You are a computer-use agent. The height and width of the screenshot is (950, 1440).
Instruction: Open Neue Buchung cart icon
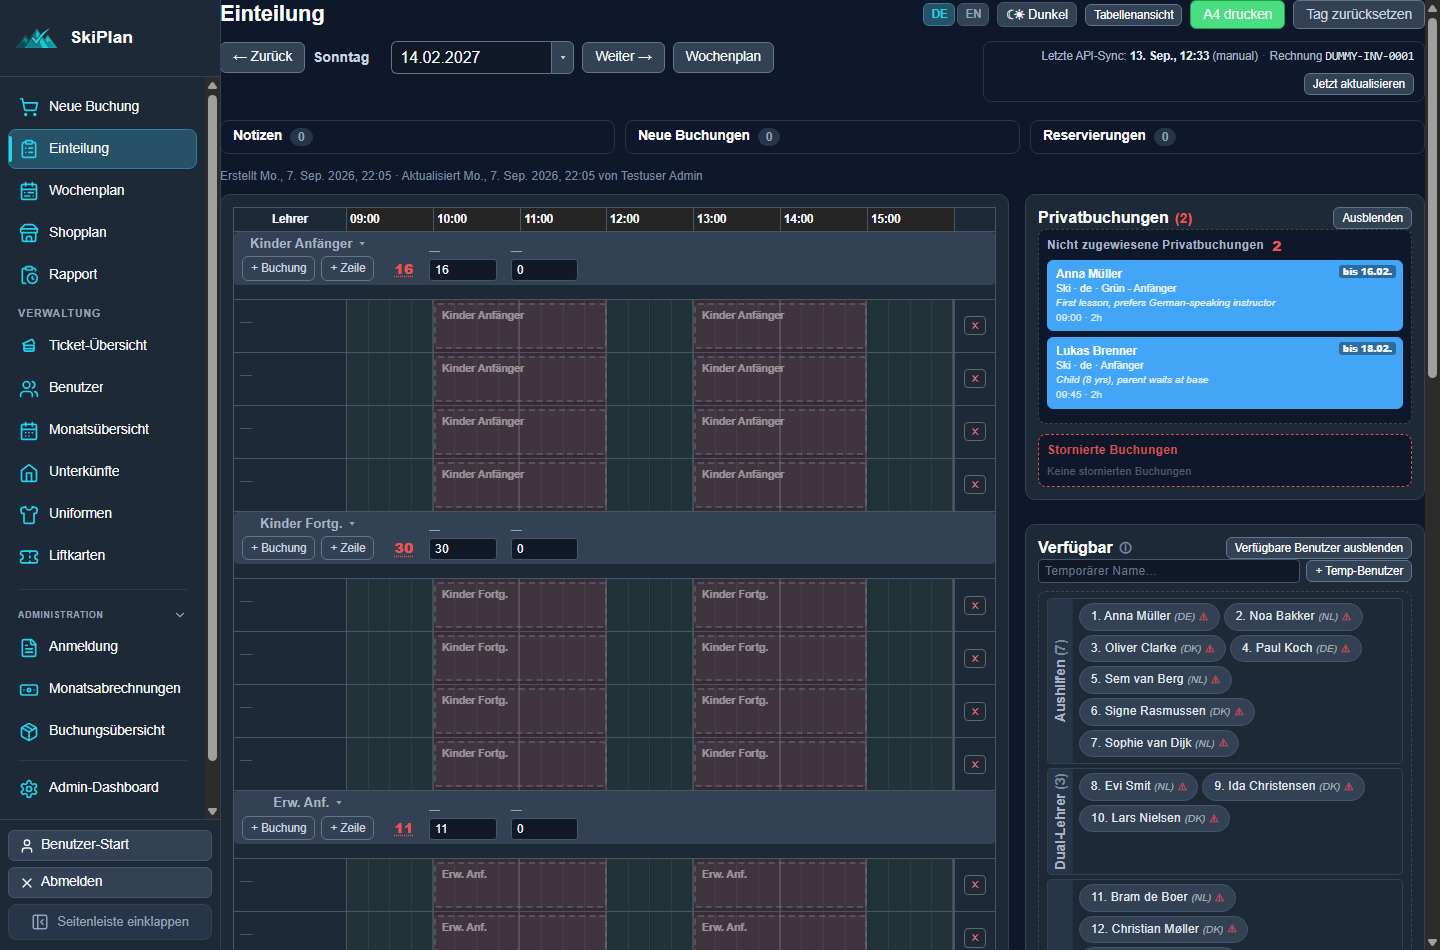pos(29,106)
